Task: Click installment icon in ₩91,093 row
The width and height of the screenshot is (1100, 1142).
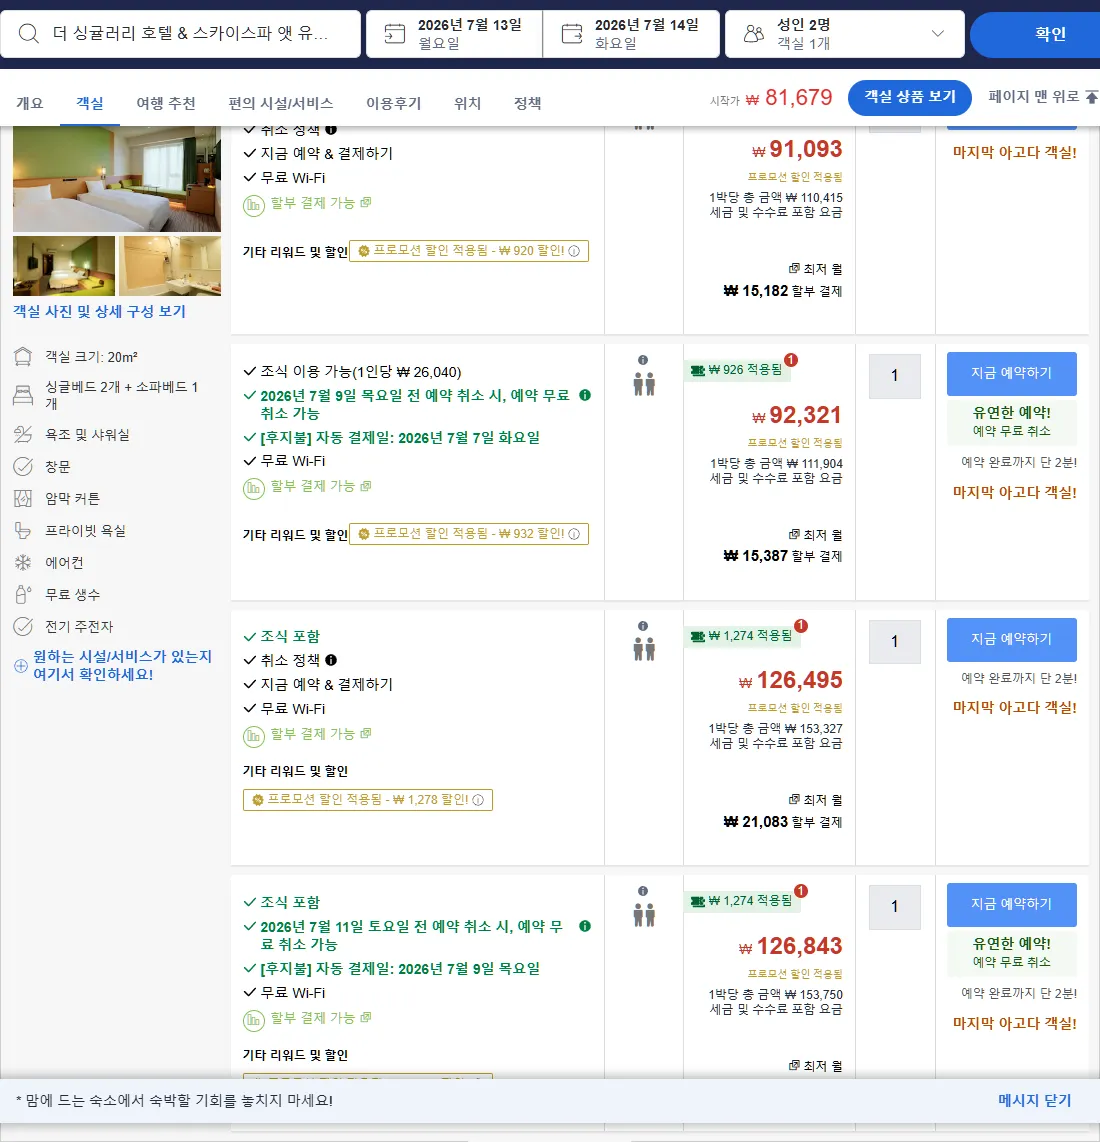Action: click(254, 205)
